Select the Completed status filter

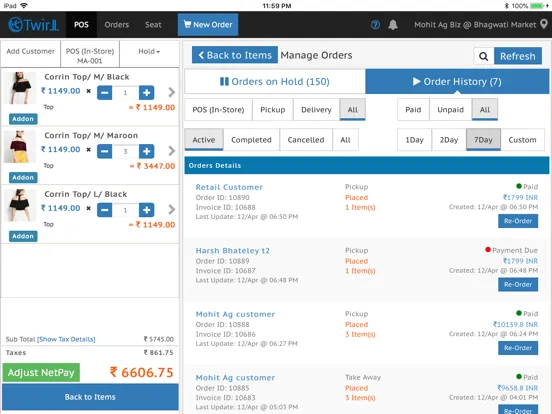pos(251,140)
